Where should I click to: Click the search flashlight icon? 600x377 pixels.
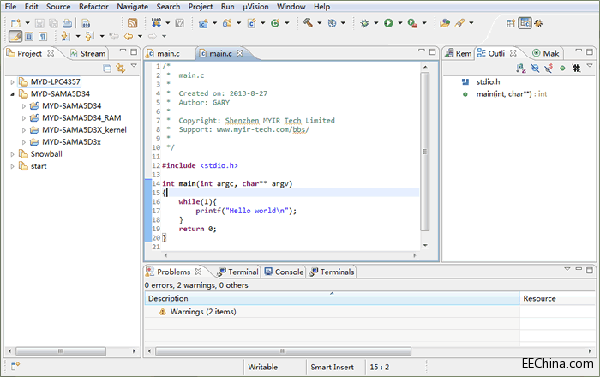click(x=460, y=23)
